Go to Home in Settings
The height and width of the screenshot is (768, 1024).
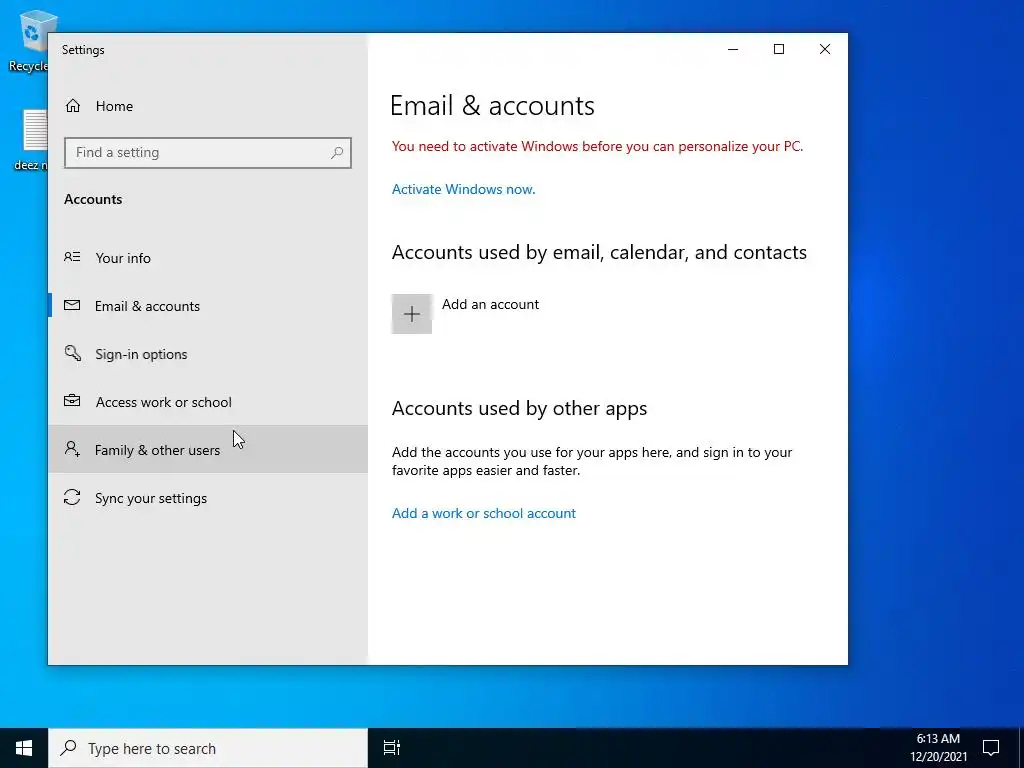point(208,106)
